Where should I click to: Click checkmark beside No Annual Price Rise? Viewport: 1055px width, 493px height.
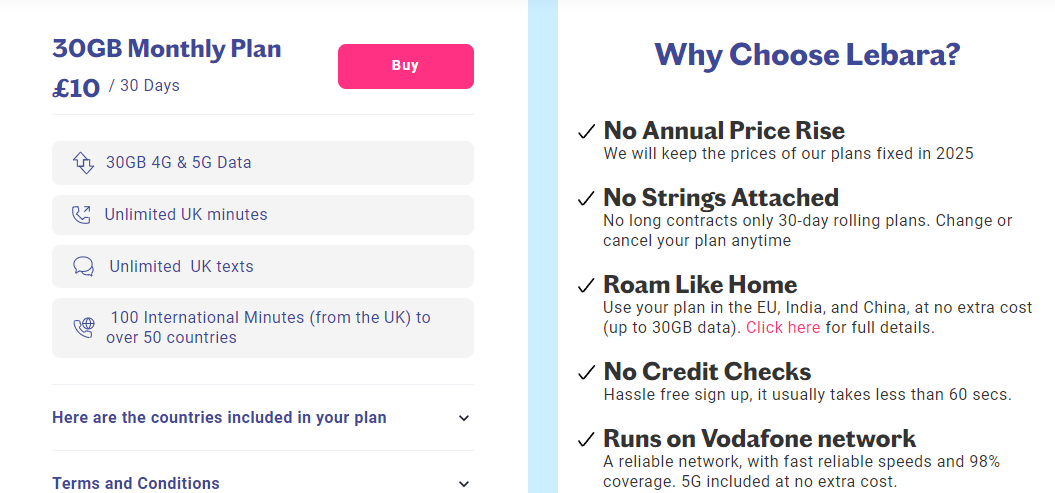point(587,132)
